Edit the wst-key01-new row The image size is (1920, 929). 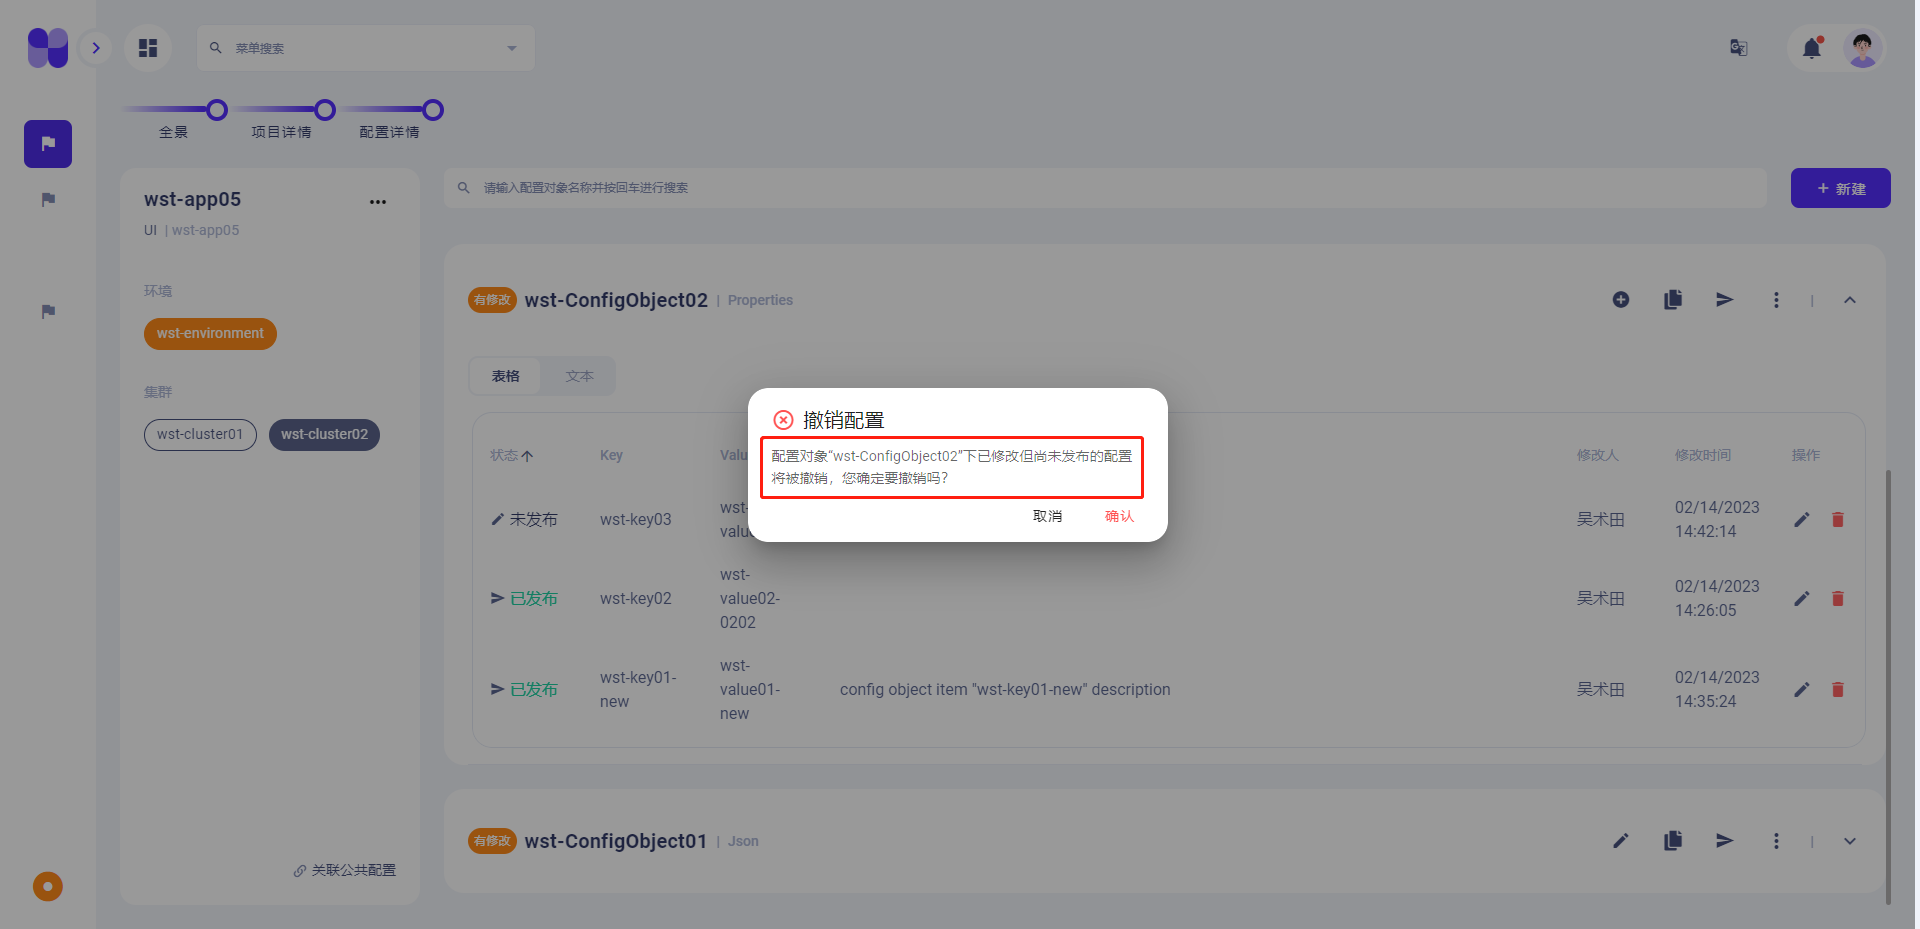pyautogui.click(x=1802, y=690)
